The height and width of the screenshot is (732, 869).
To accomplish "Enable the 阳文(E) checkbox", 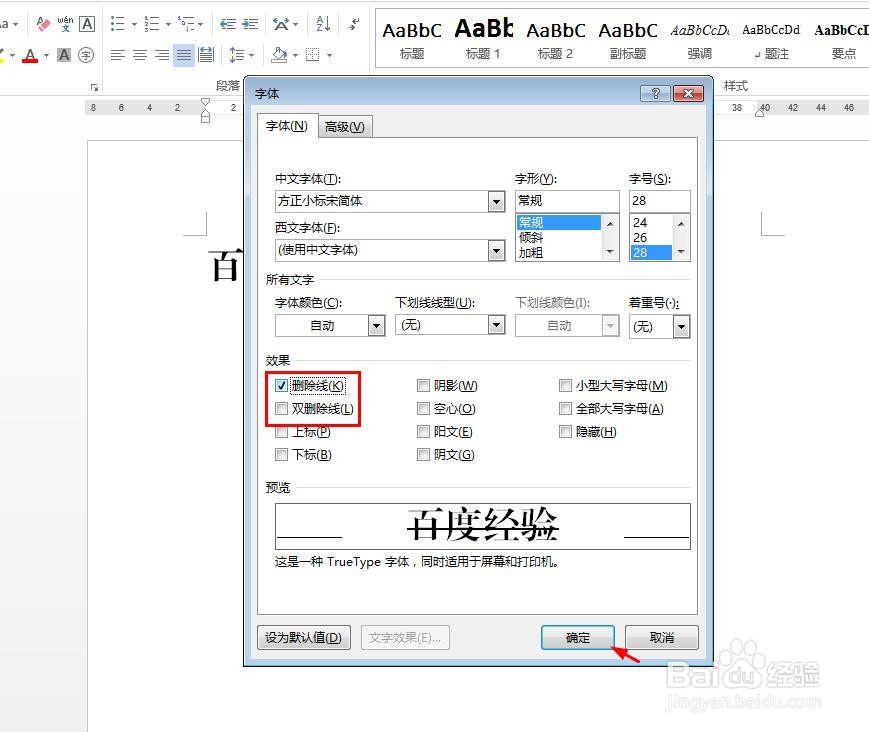I will click(423, 432).
